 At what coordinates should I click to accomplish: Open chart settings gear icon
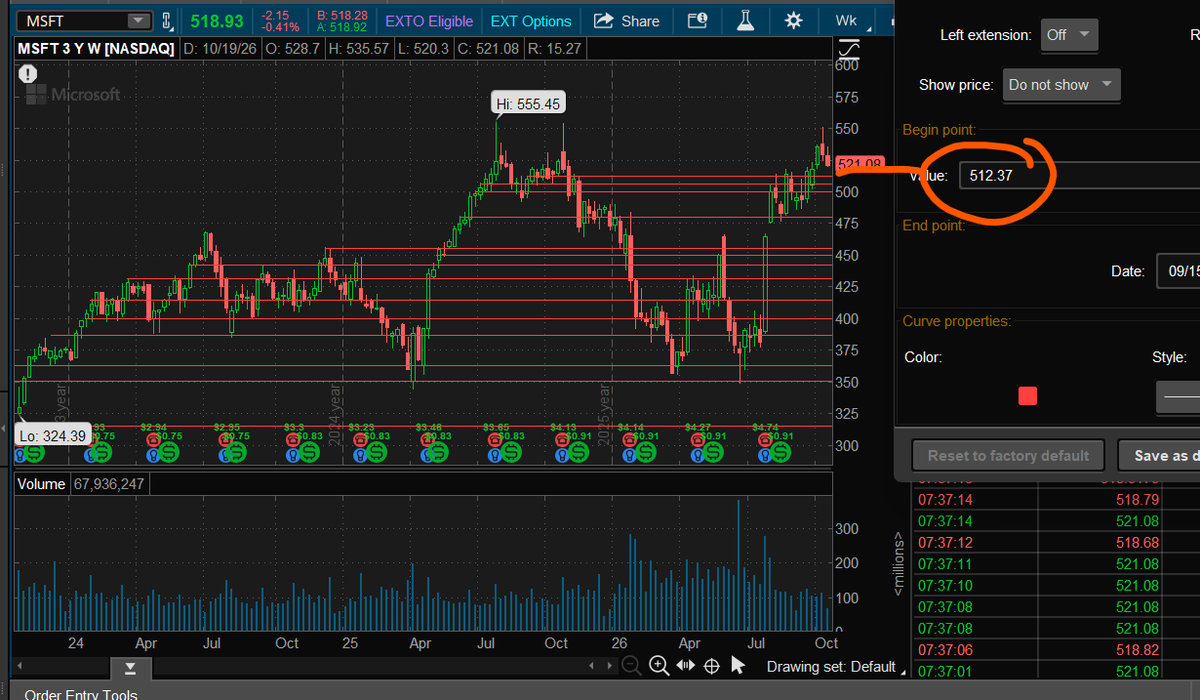[x=794, y=21]
